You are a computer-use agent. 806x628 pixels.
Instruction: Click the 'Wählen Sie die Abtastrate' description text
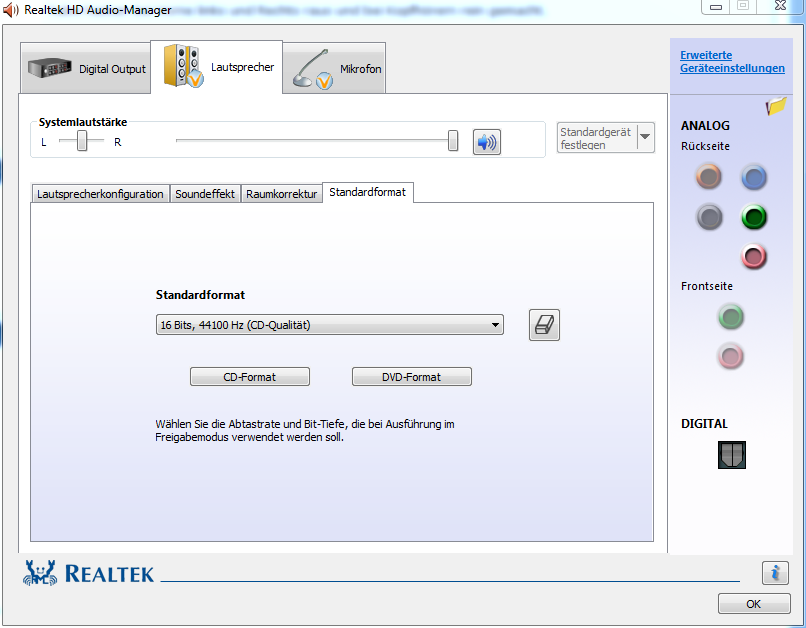[305, 431]
